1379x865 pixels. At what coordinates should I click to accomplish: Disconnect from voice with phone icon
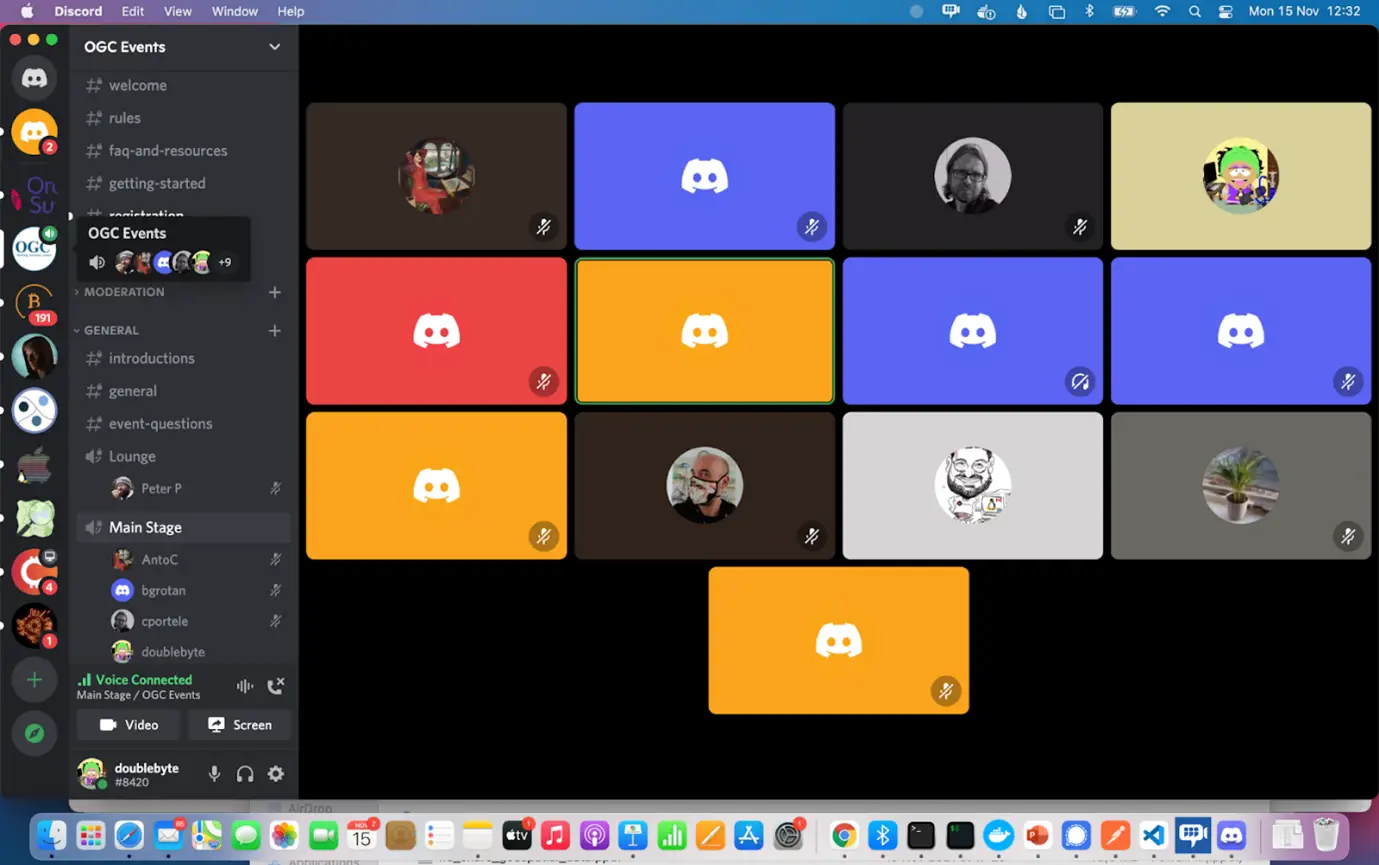pyautogui.click(x=276, y=686)
